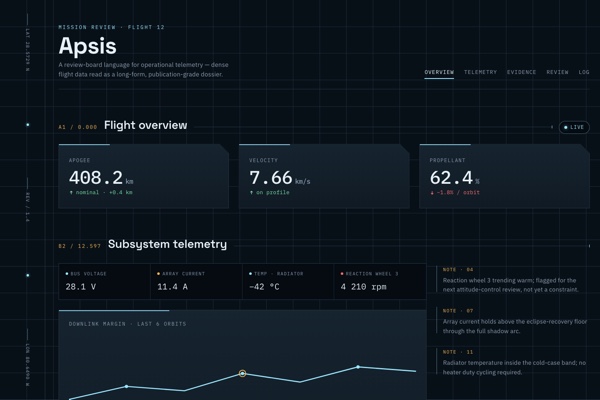This screenshot has height=400, width=600.
Task: Select Reaction Wheel 3 rpm cell
Action: pos(380,281)
